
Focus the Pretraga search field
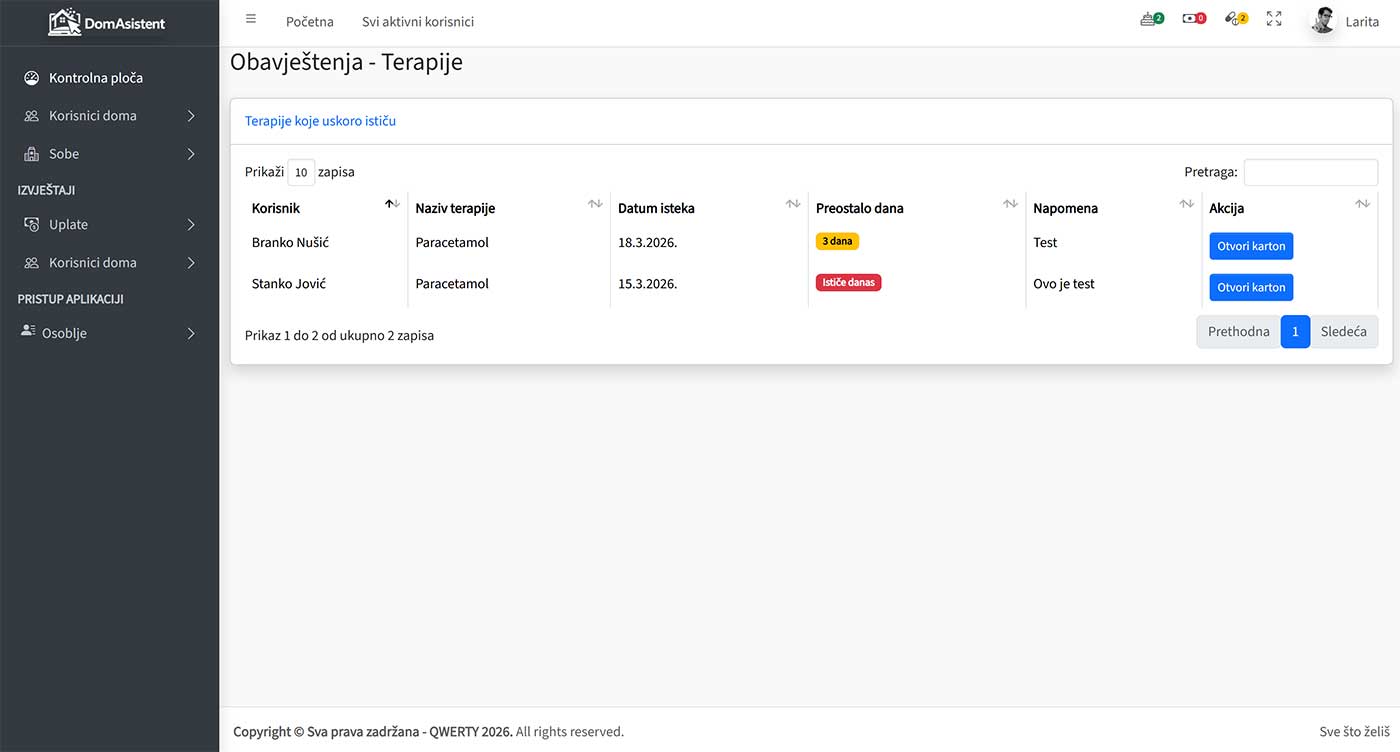(1310, 172)
